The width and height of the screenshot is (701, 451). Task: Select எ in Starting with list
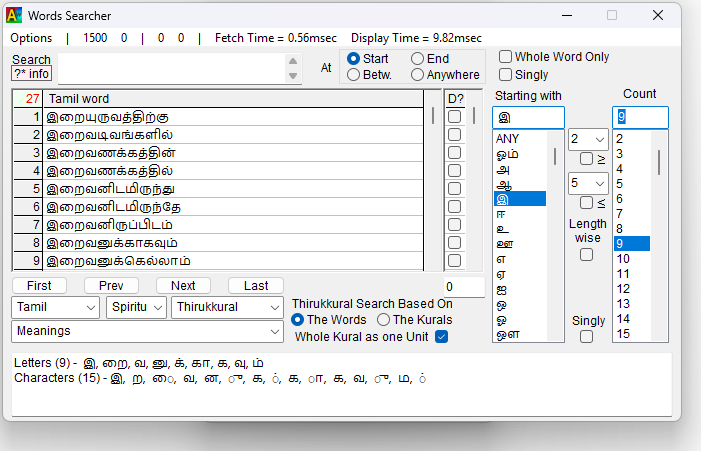tap(520, 259)
